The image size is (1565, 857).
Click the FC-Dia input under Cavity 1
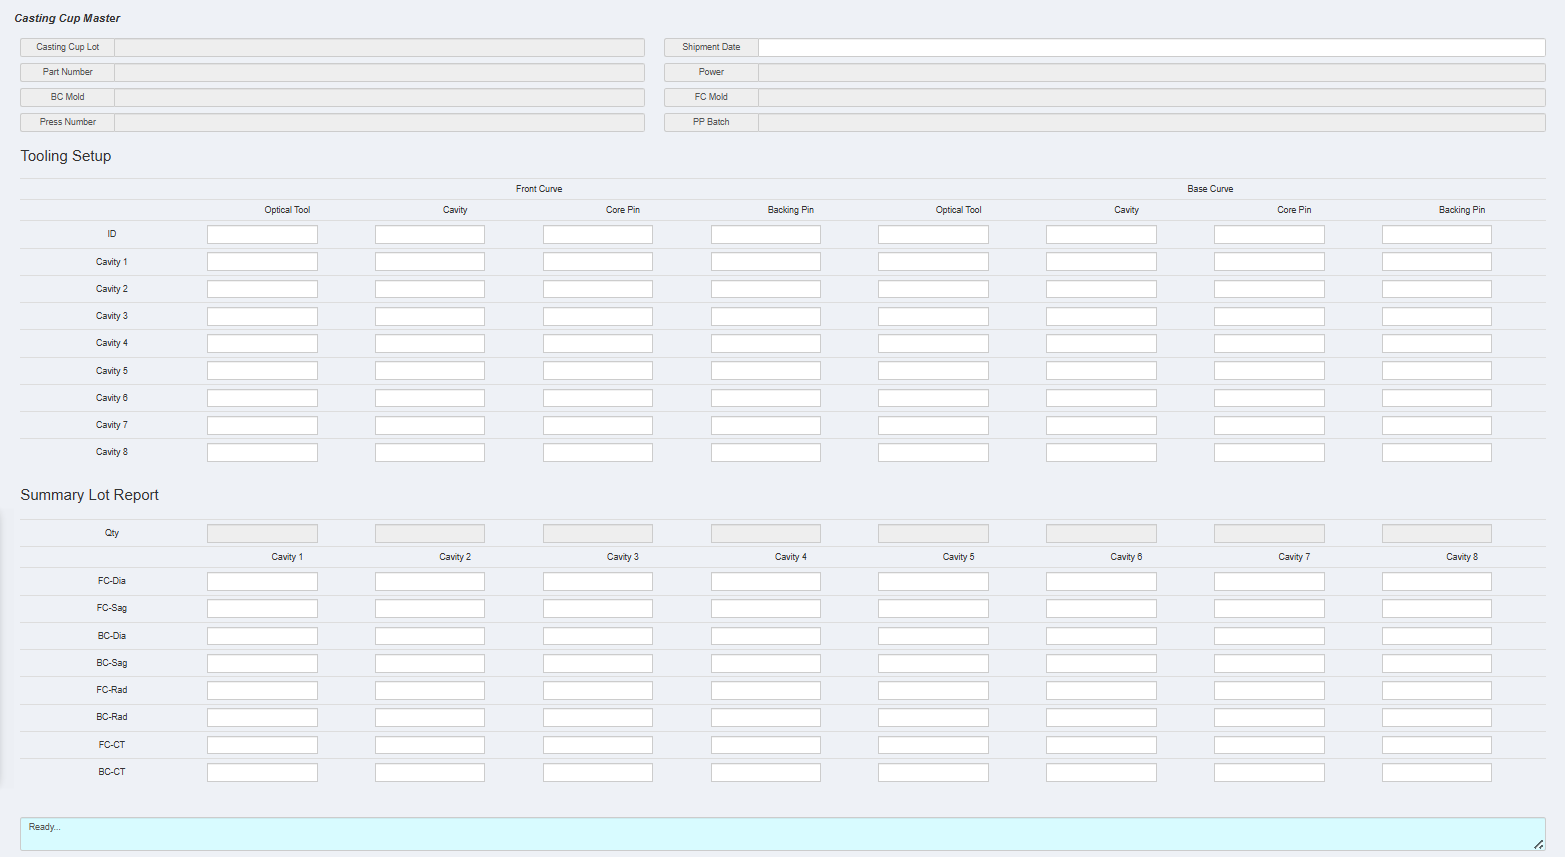tap(262, 580)
